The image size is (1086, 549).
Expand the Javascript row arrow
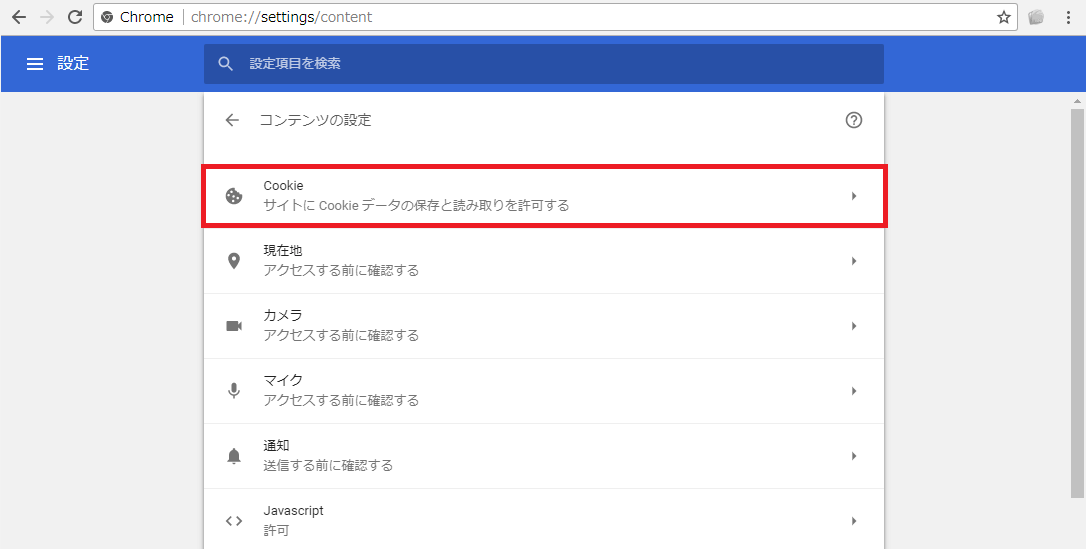[x=854, y=521]
